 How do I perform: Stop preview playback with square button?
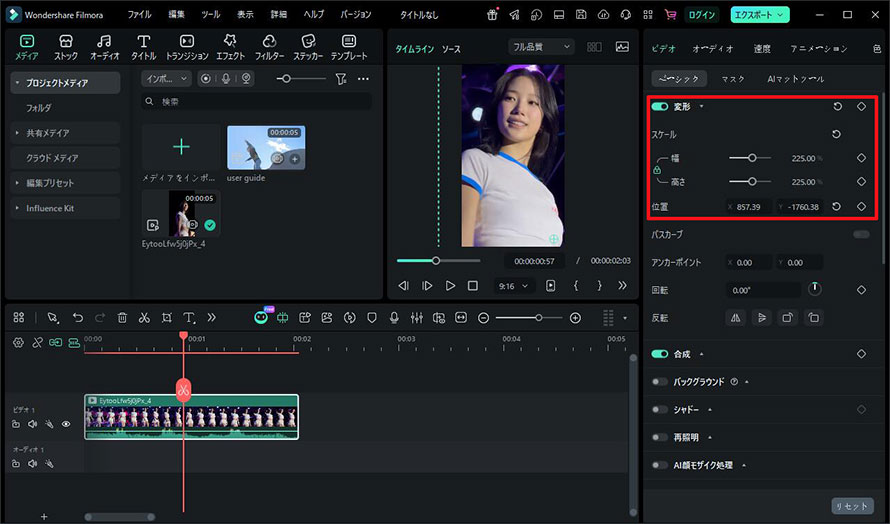tap(472, 286)
